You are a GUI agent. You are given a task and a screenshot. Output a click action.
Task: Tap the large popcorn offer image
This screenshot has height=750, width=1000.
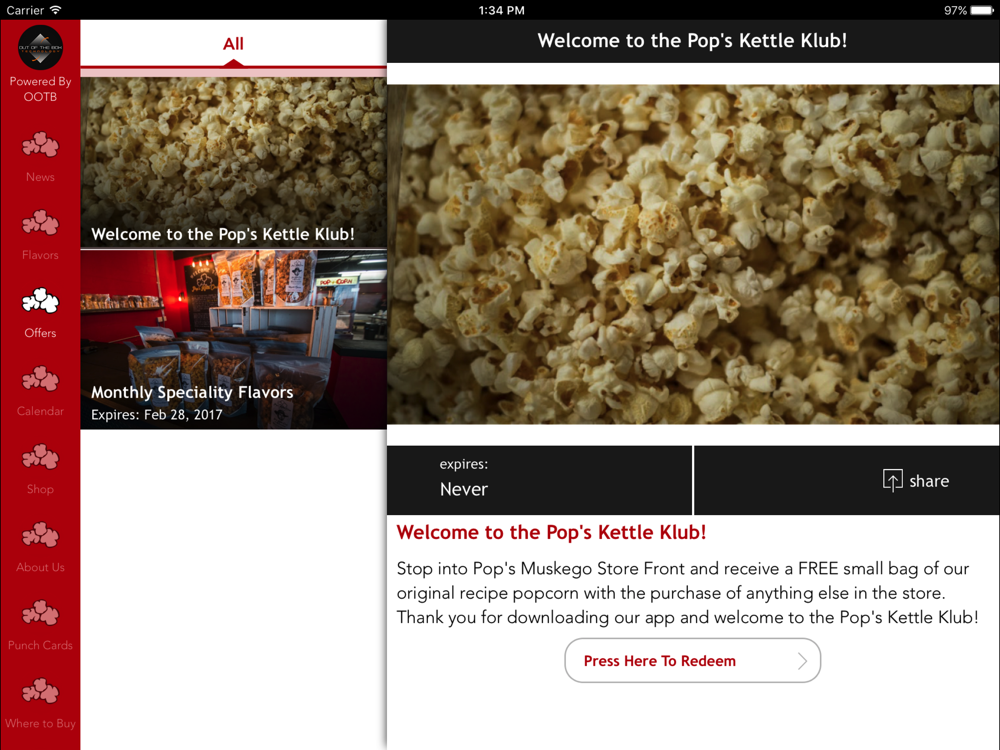(693, 254)
